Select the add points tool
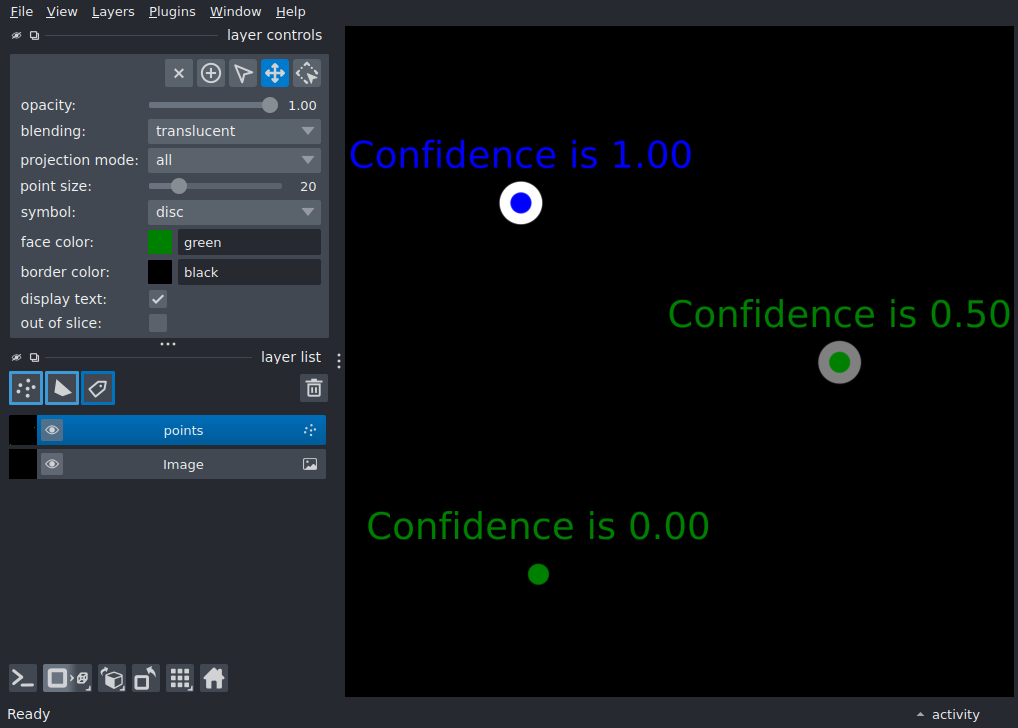Screen dimensions: 1018x728 pyautogui.click(x=211, y=73)
